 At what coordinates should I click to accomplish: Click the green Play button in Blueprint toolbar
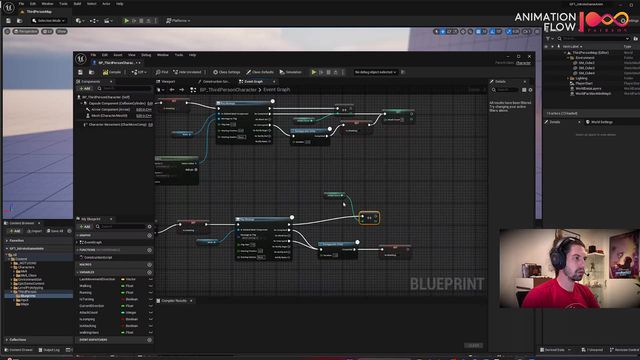313,72
